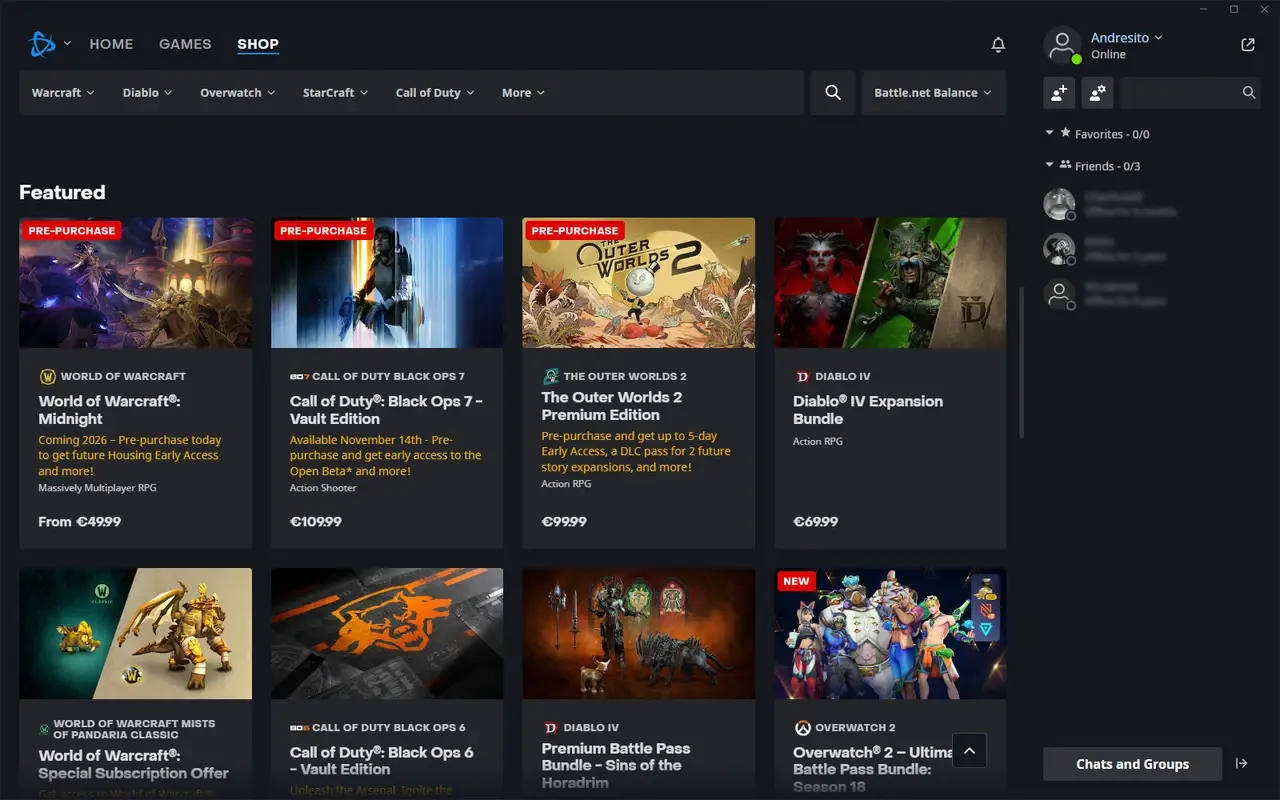The width and height of the screenshot is (1280, 800).
Task: Open the Warcraft category dropdown
Action: click(62, 92)
